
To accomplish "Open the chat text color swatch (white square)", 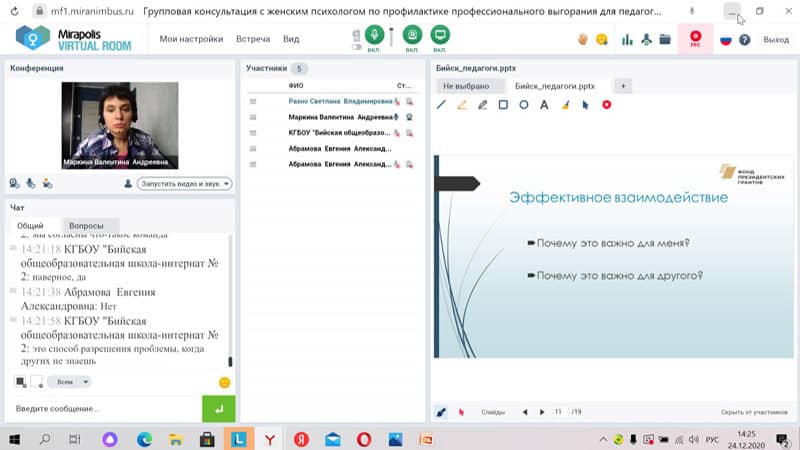I will click(x=37, y=382).
